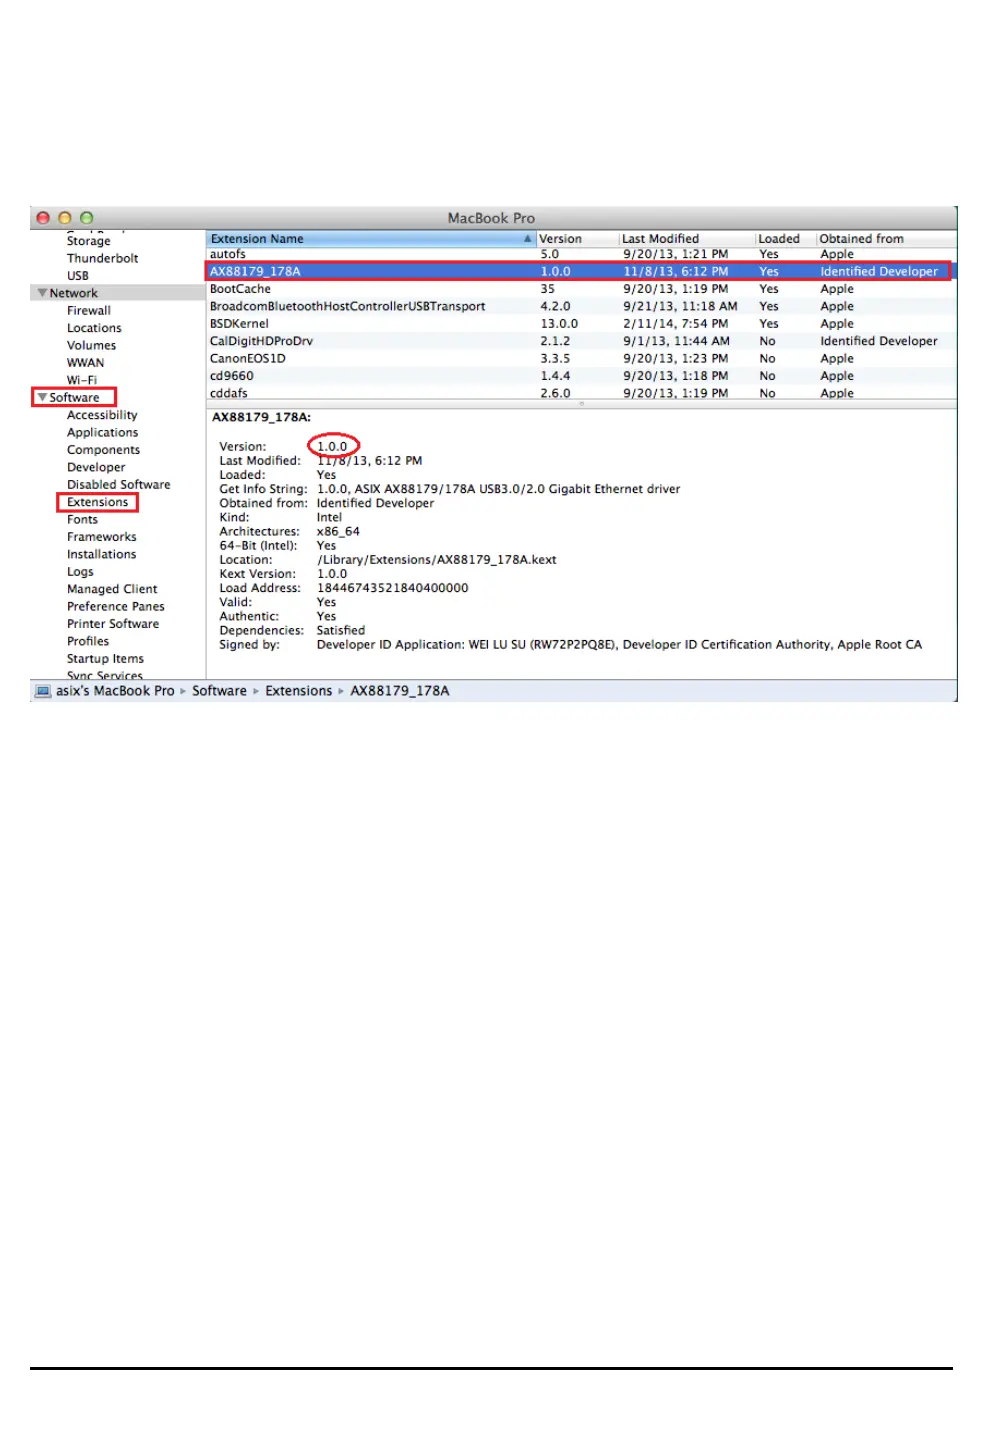Click AX88179_178A in the bottom path bar
Image resolution: width=1008 pixels, height=1440 pixels.
[x=400, y=691]
